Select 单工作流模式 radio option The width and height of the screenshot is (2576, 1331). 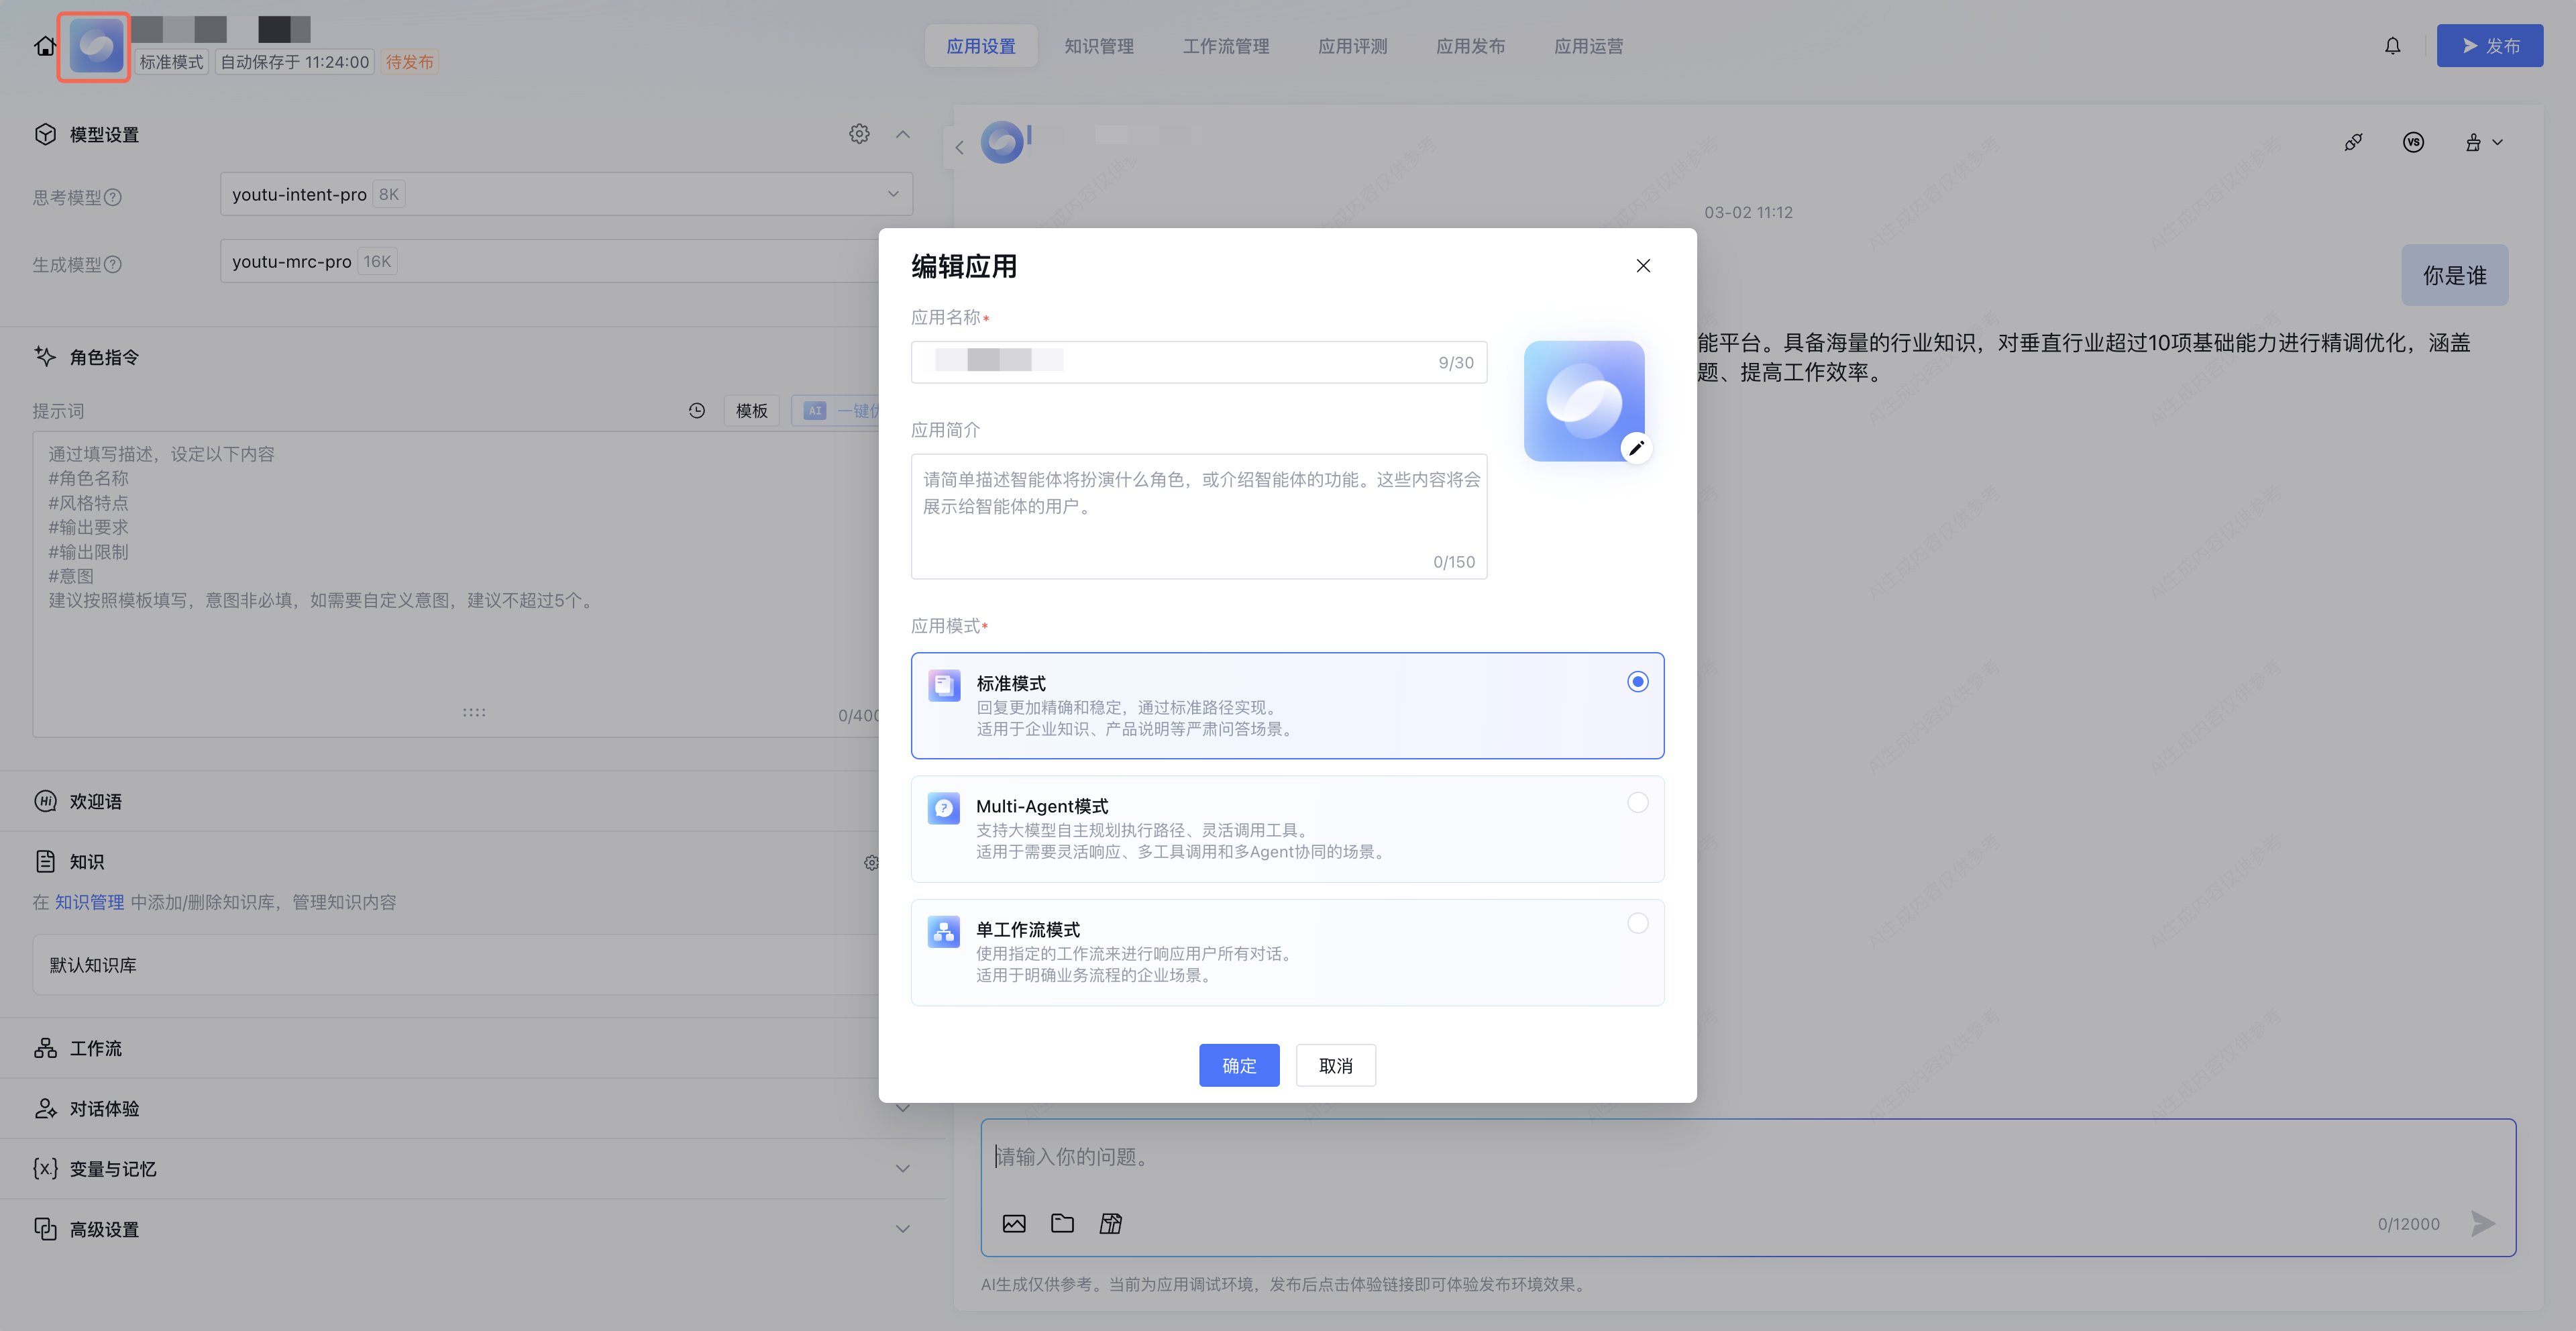[1637, 923]
